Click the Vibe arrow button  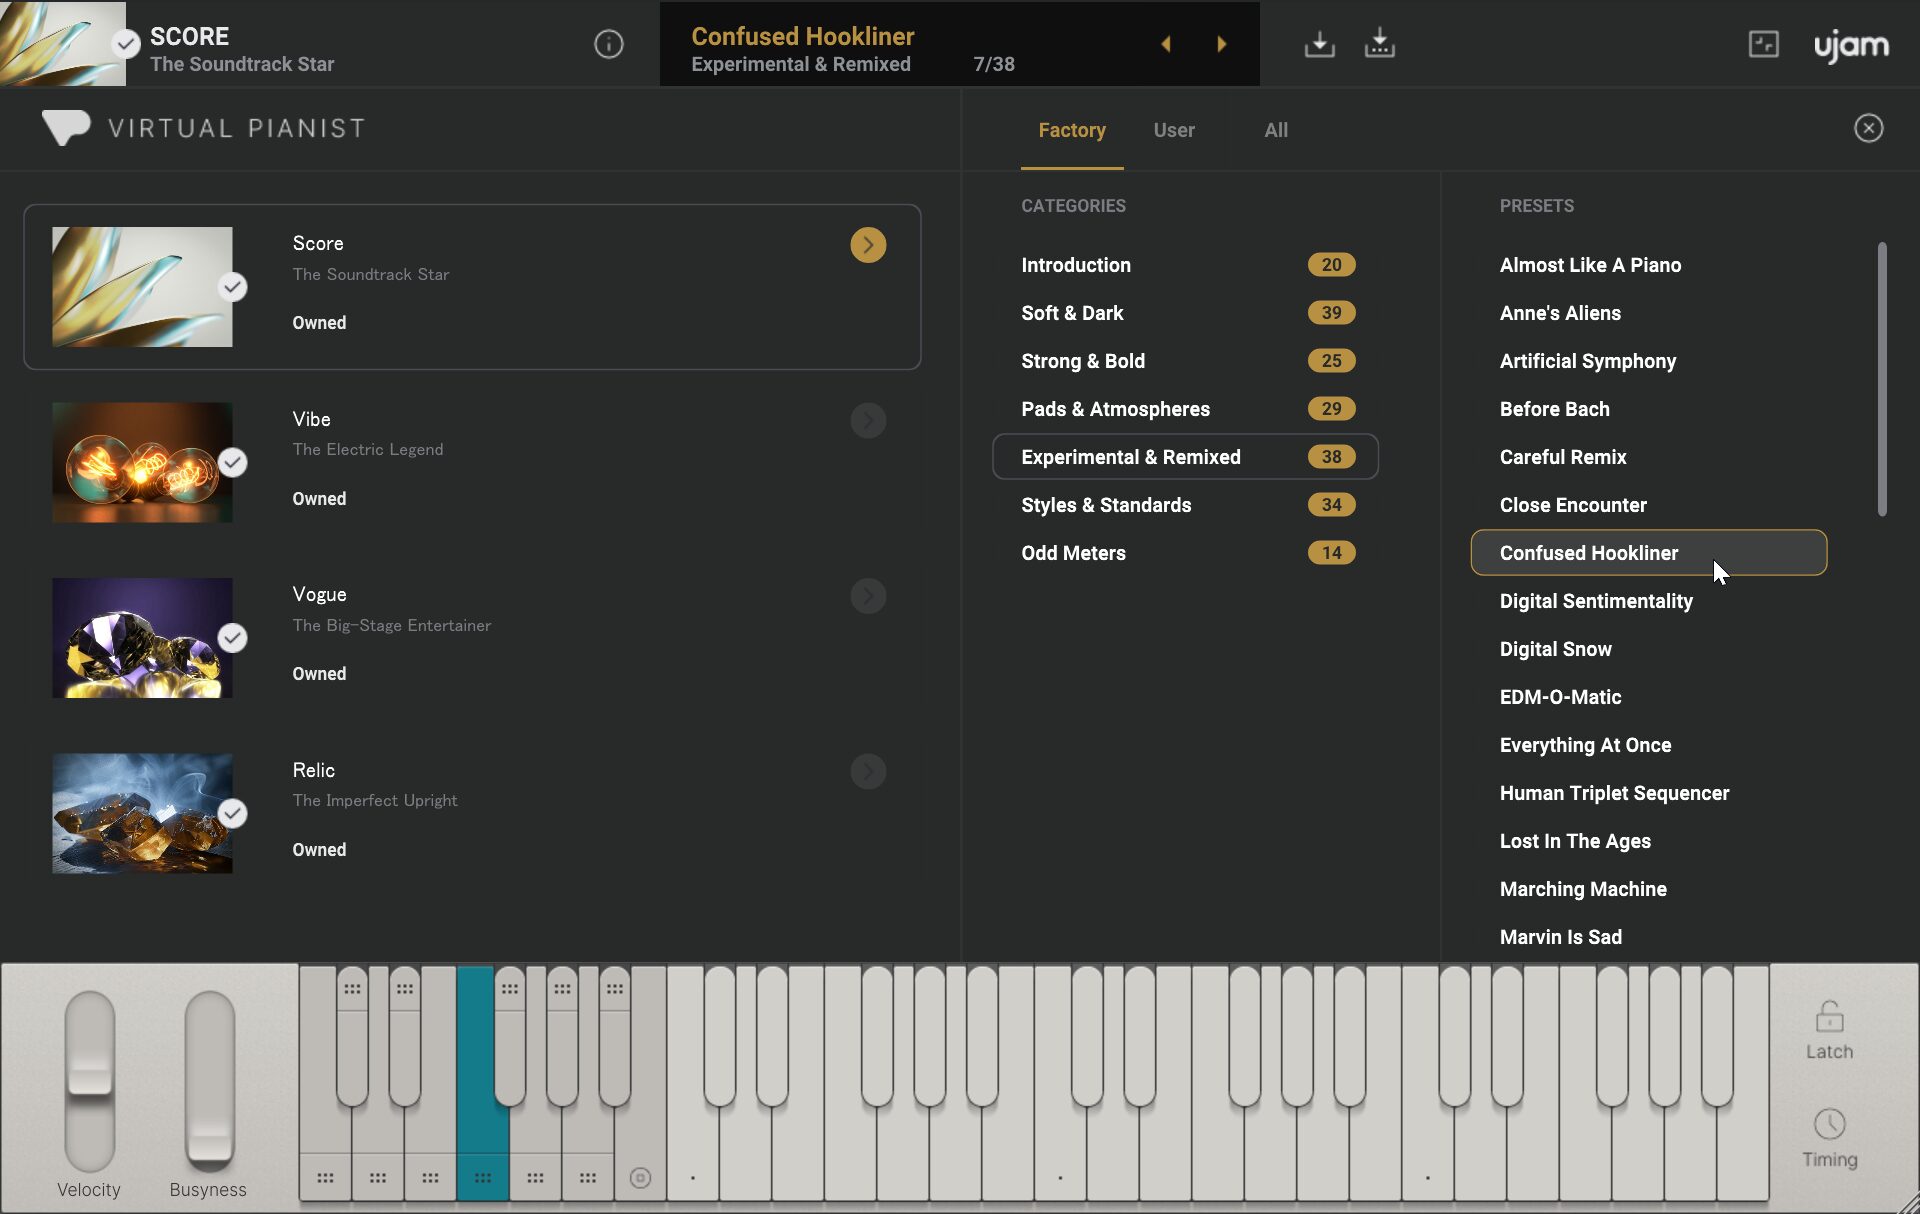(868, 421)
